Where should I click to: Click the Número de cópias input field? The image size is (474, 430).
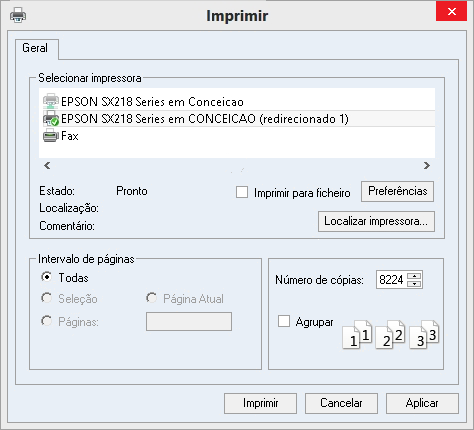pyautogui.click(x=392, y=280)
